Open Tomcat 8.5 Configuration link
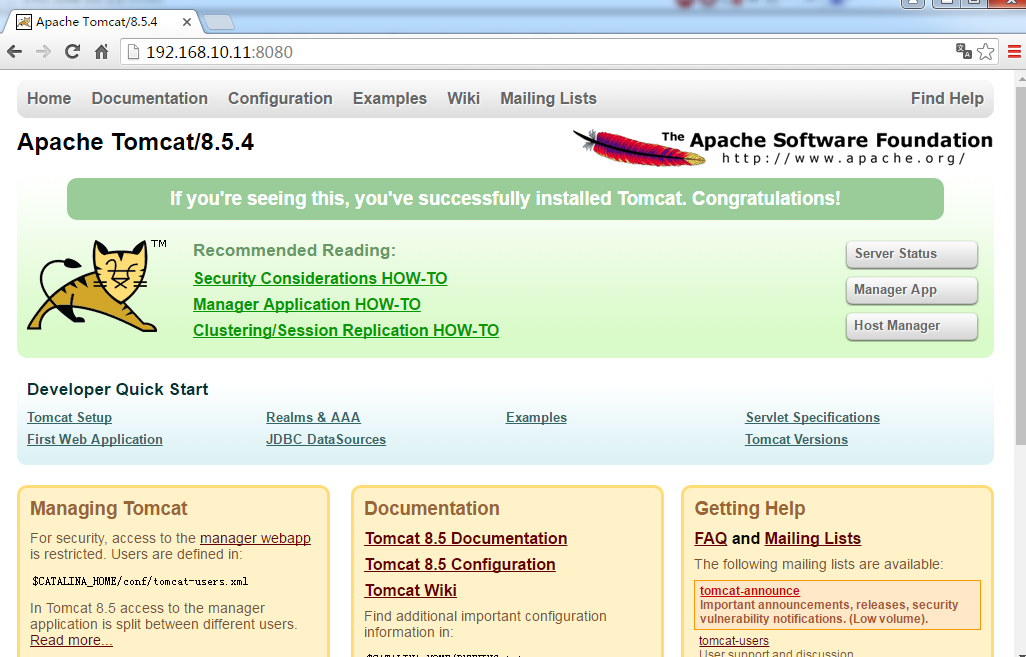The width and height of the screenshot is (1026, 657). pos(460,564)
